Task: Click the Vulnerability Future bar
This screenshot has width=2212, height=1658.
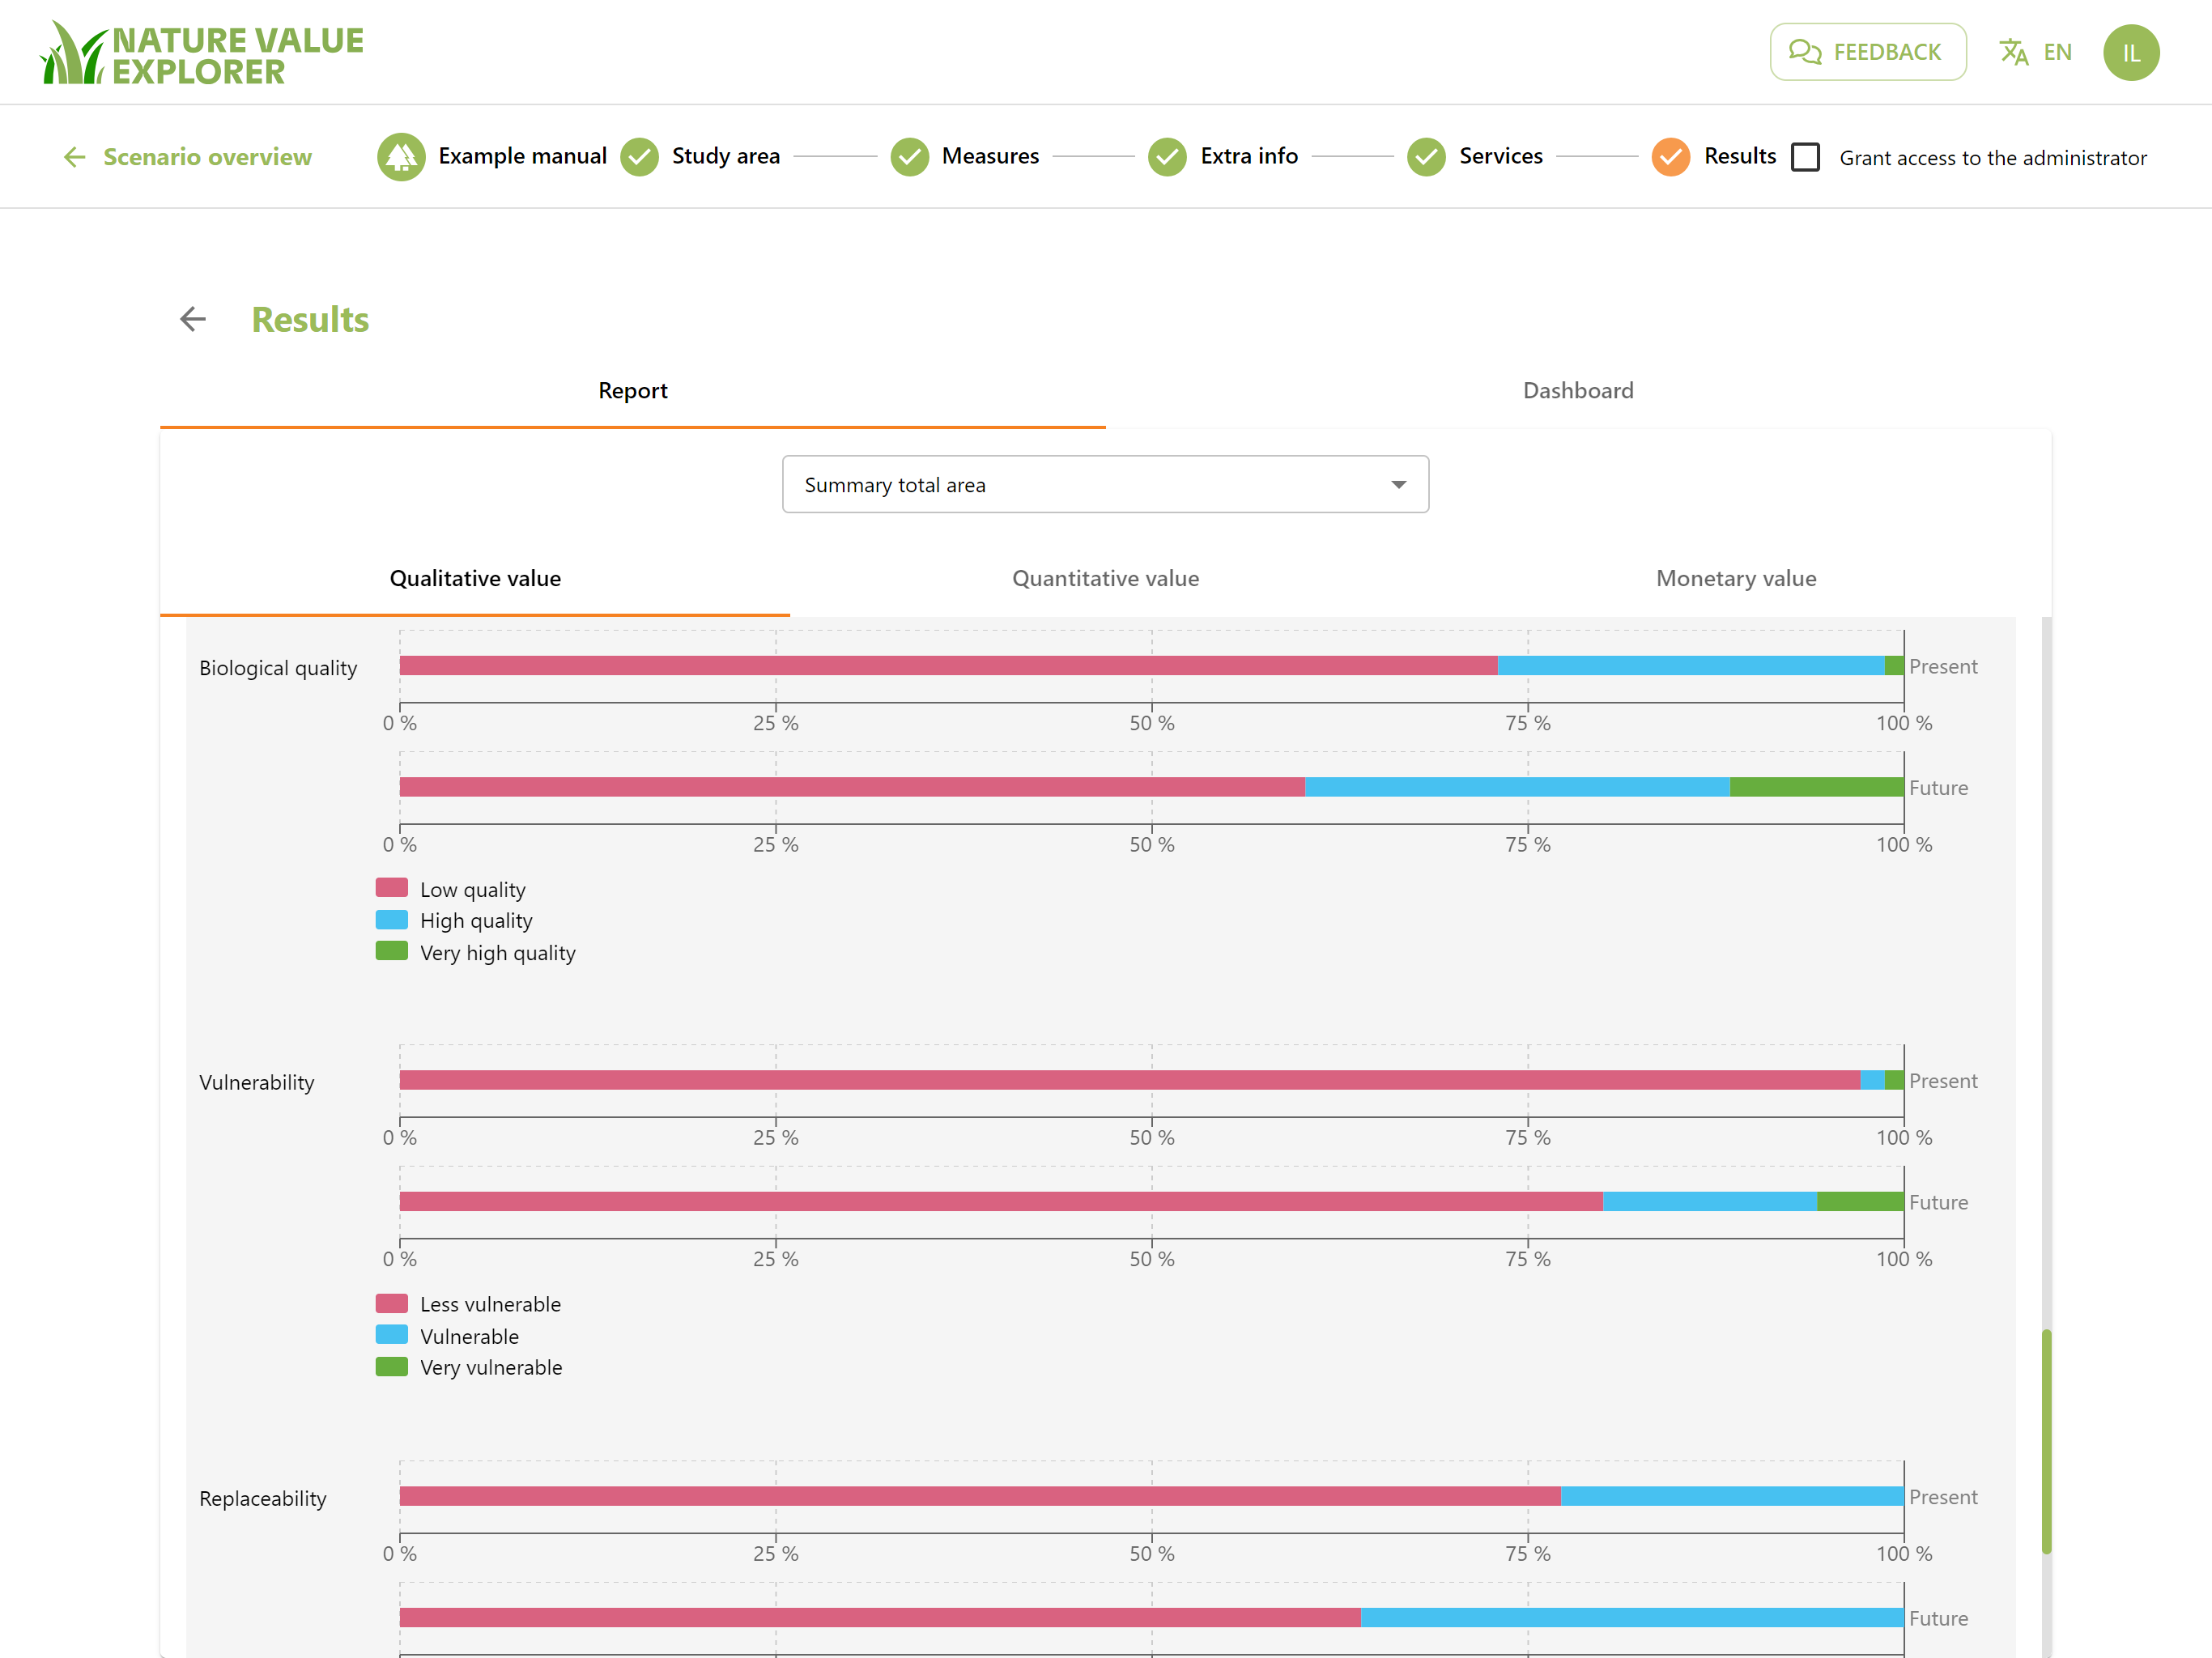Action: pyautogui.click(x=1151, y=1202)
